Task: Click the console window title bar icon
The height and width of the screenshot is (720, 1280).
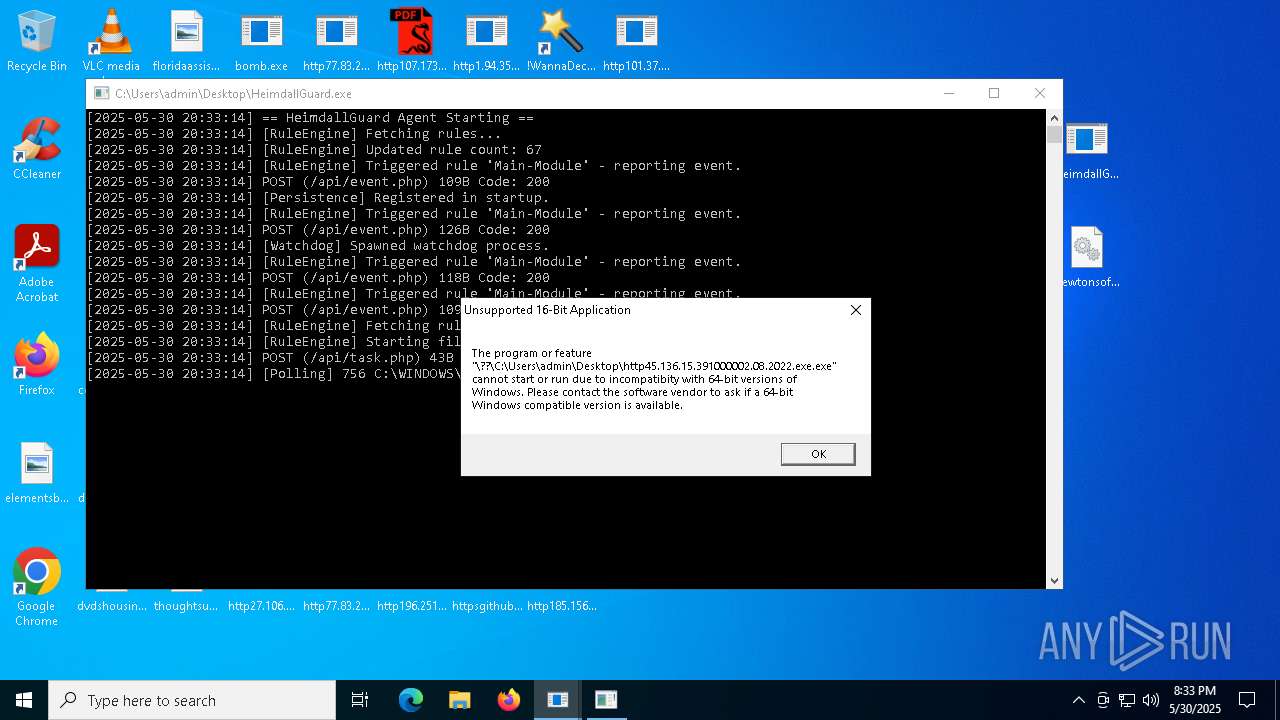Action: tap(101, 93)
